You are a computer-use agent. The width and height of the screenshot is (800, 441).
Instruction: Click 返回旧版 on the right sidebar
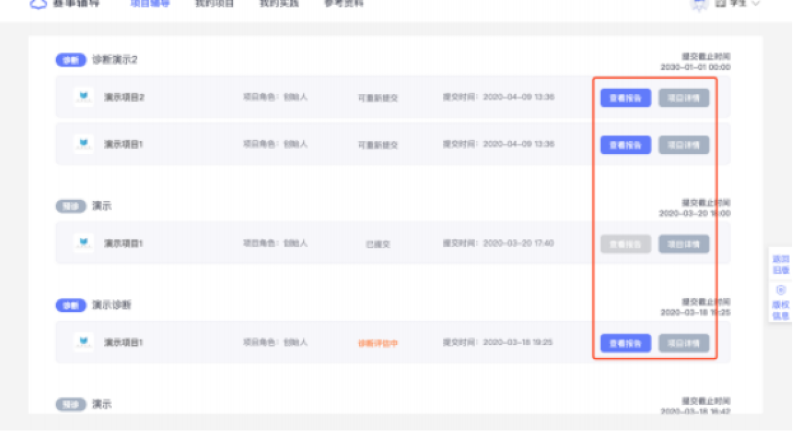780,264
